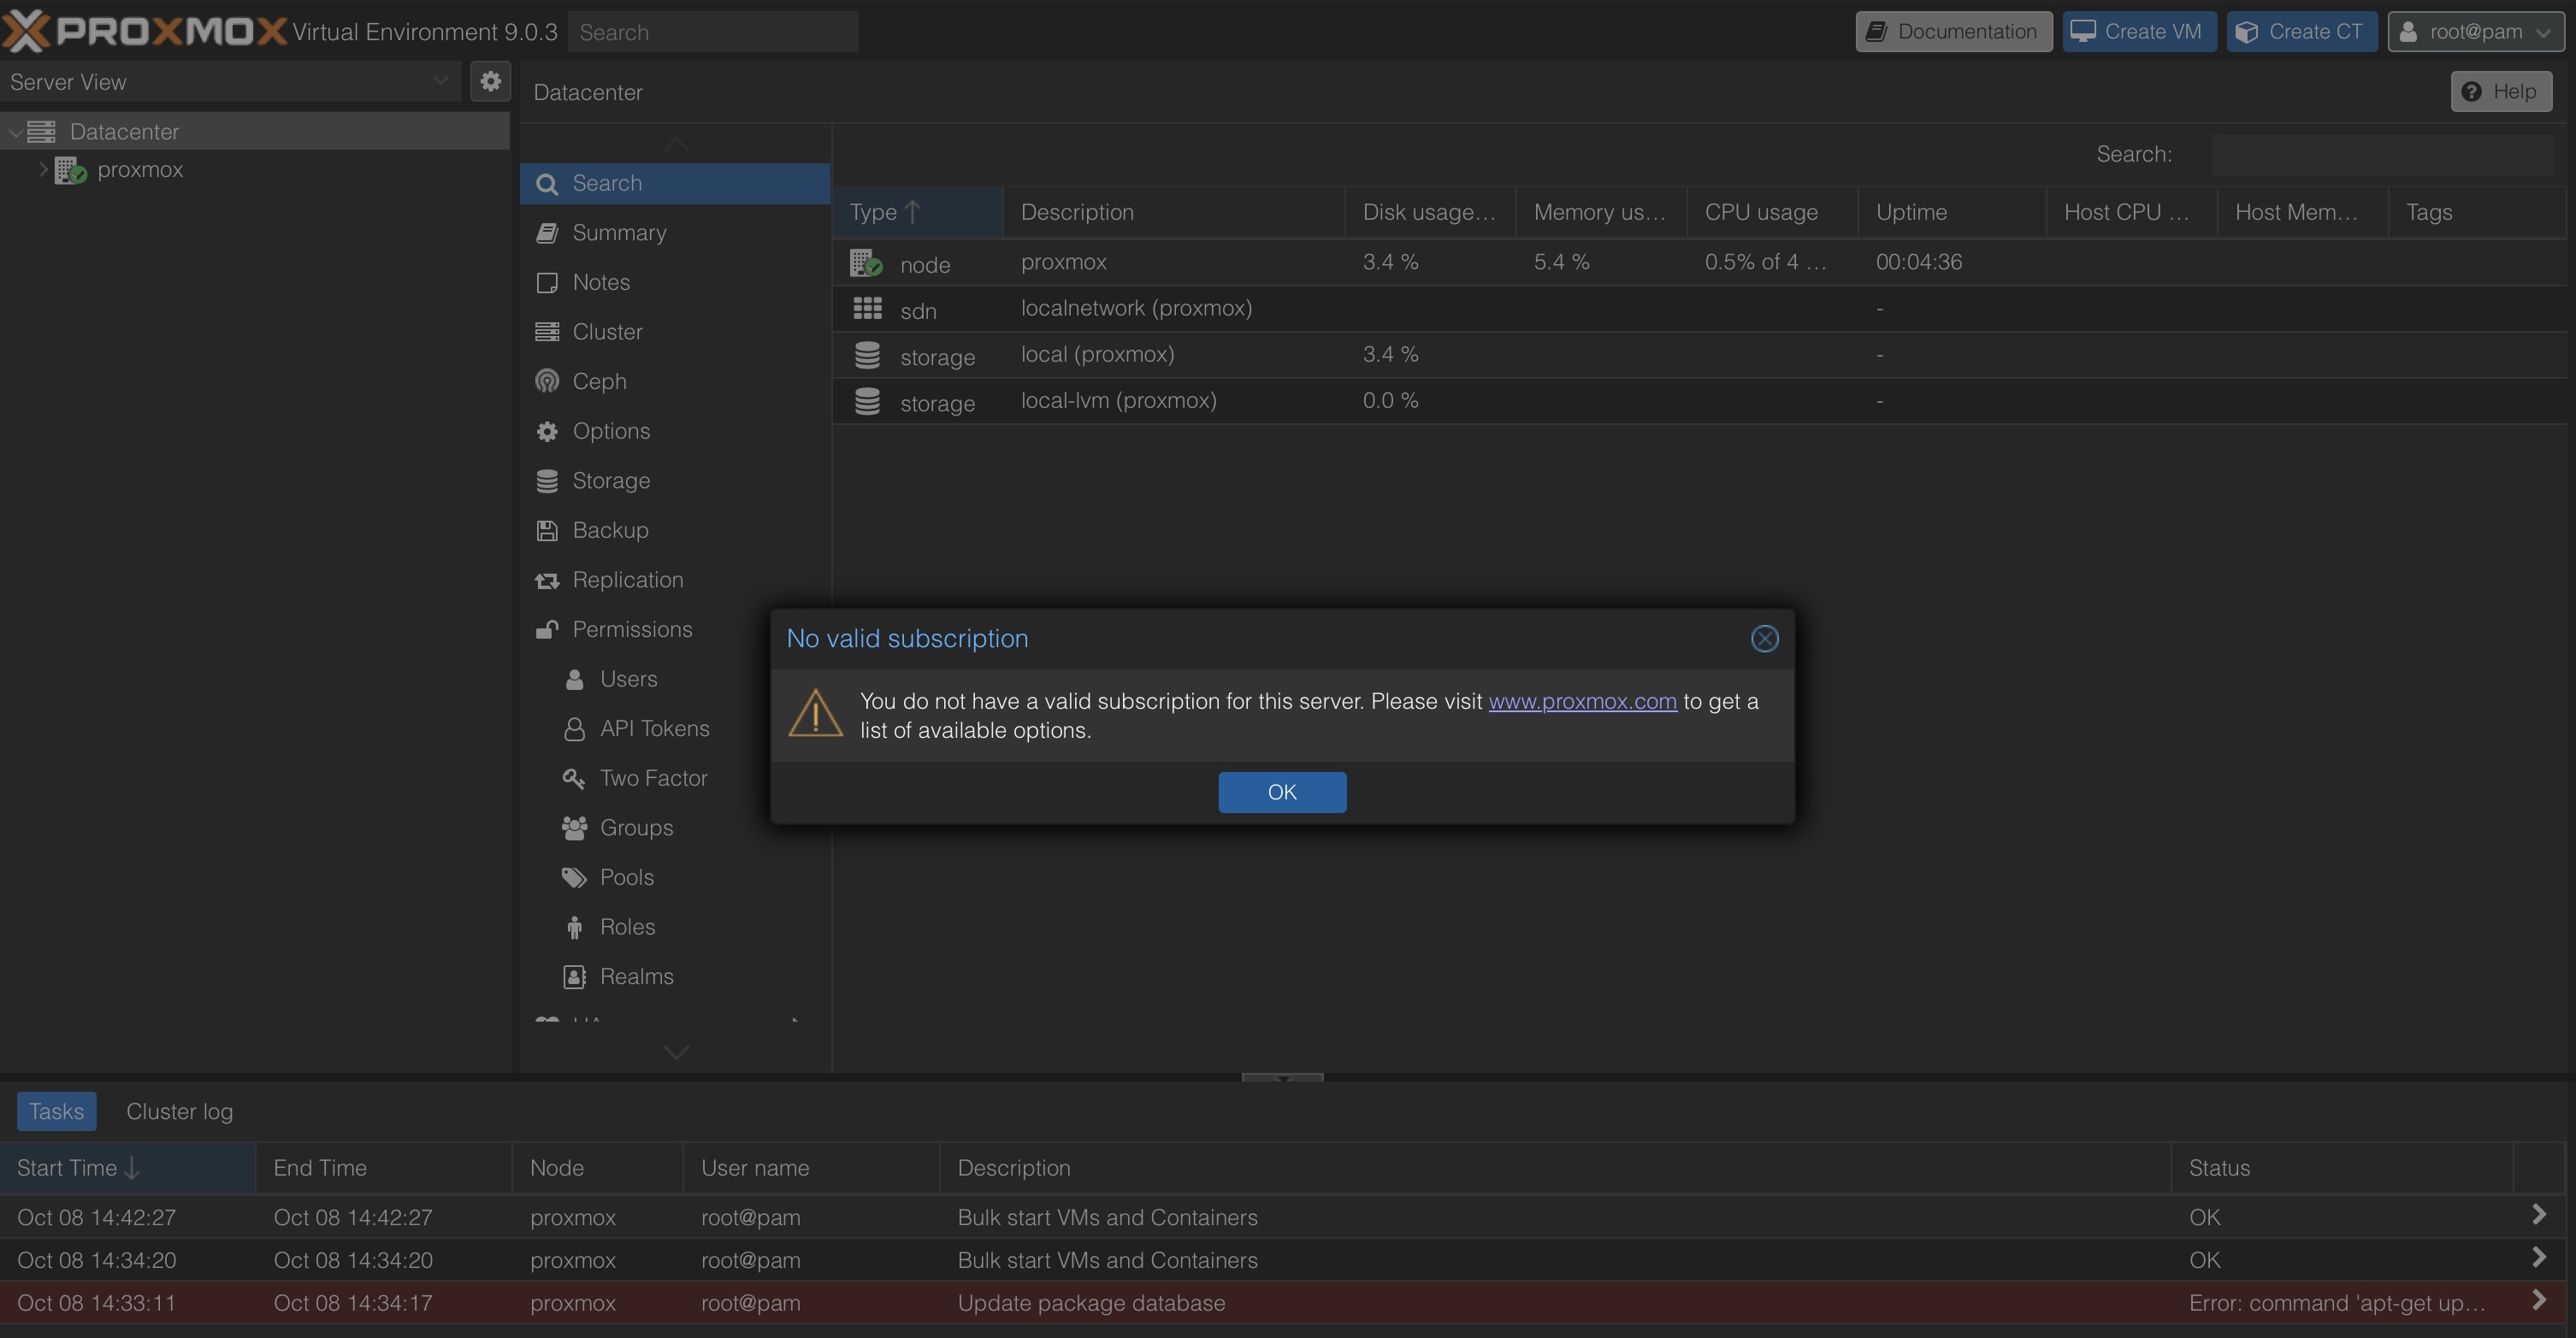Close the No valid subscription dialog
This screenshot has height=1338, width=2576.
(1764, 639)
